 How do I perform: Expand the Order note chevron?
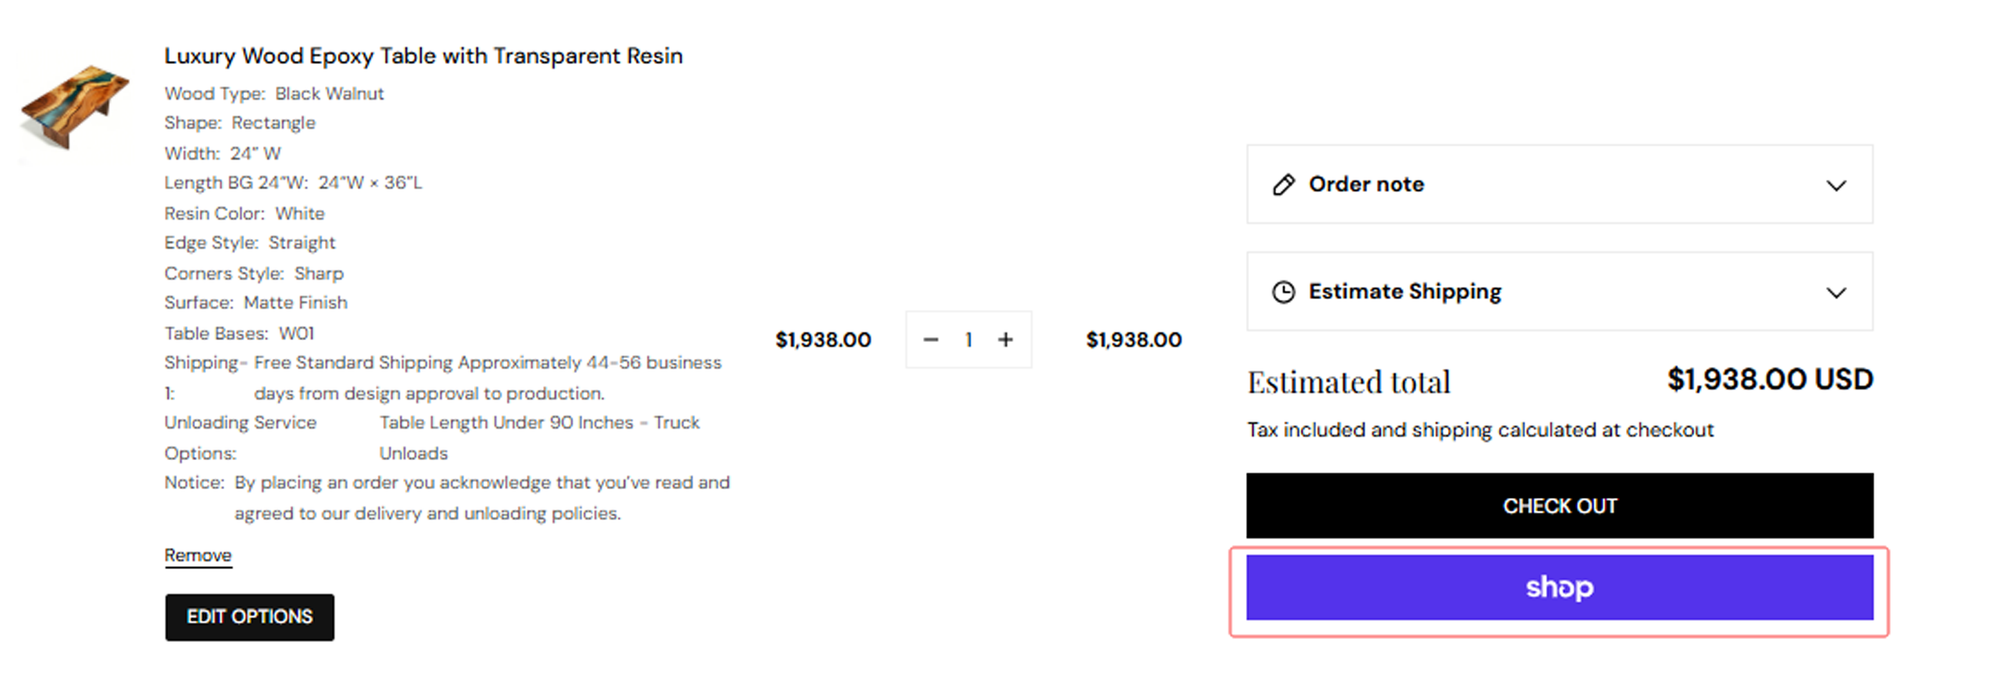click(x=1836, y=186)
